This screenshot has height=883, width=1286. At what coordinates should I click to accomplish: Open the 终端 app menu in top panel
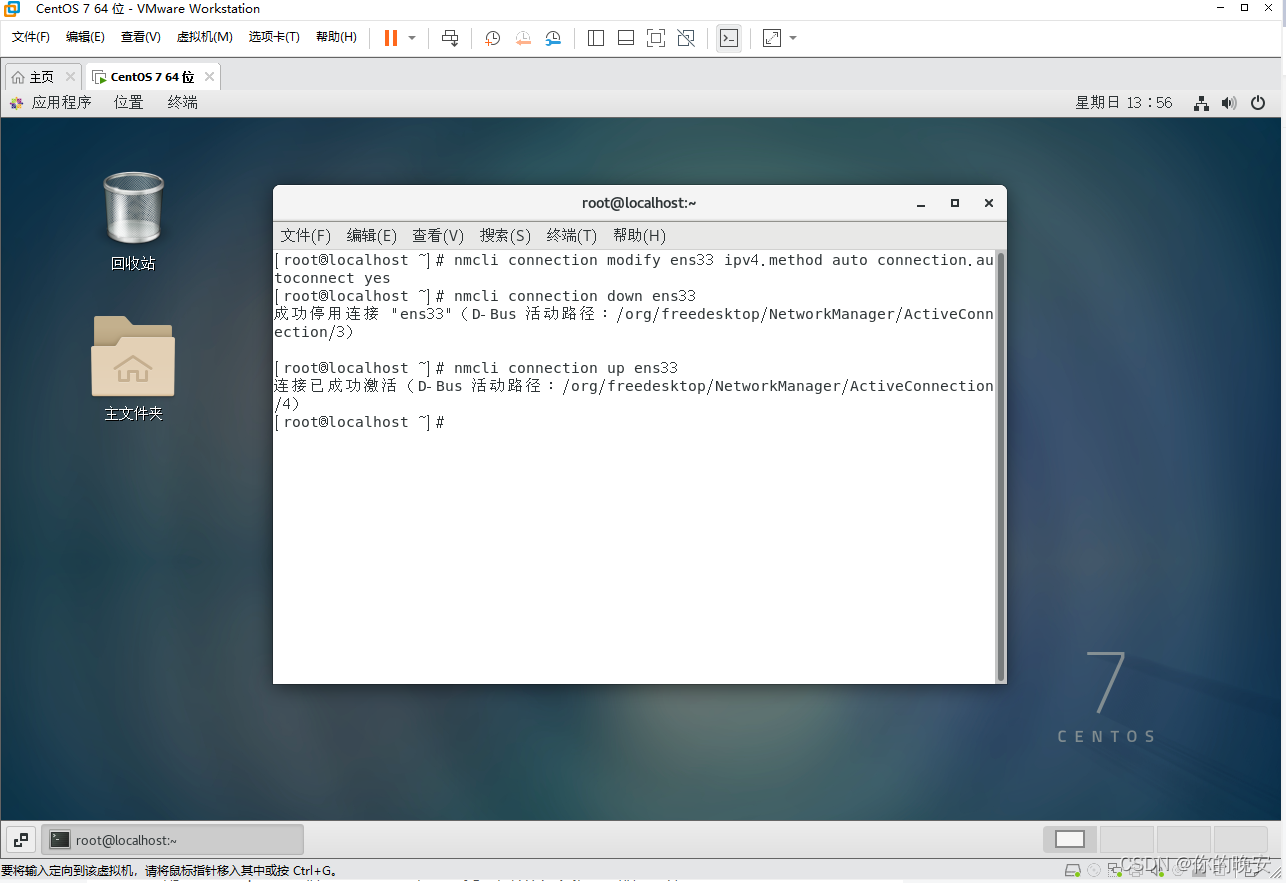tap(182, 102)
